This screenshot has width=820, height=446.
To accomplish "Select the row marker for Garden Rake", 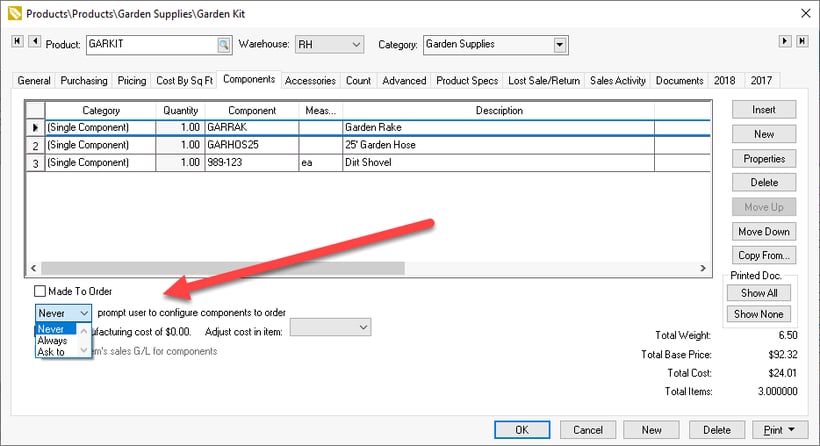I will 35,128.
